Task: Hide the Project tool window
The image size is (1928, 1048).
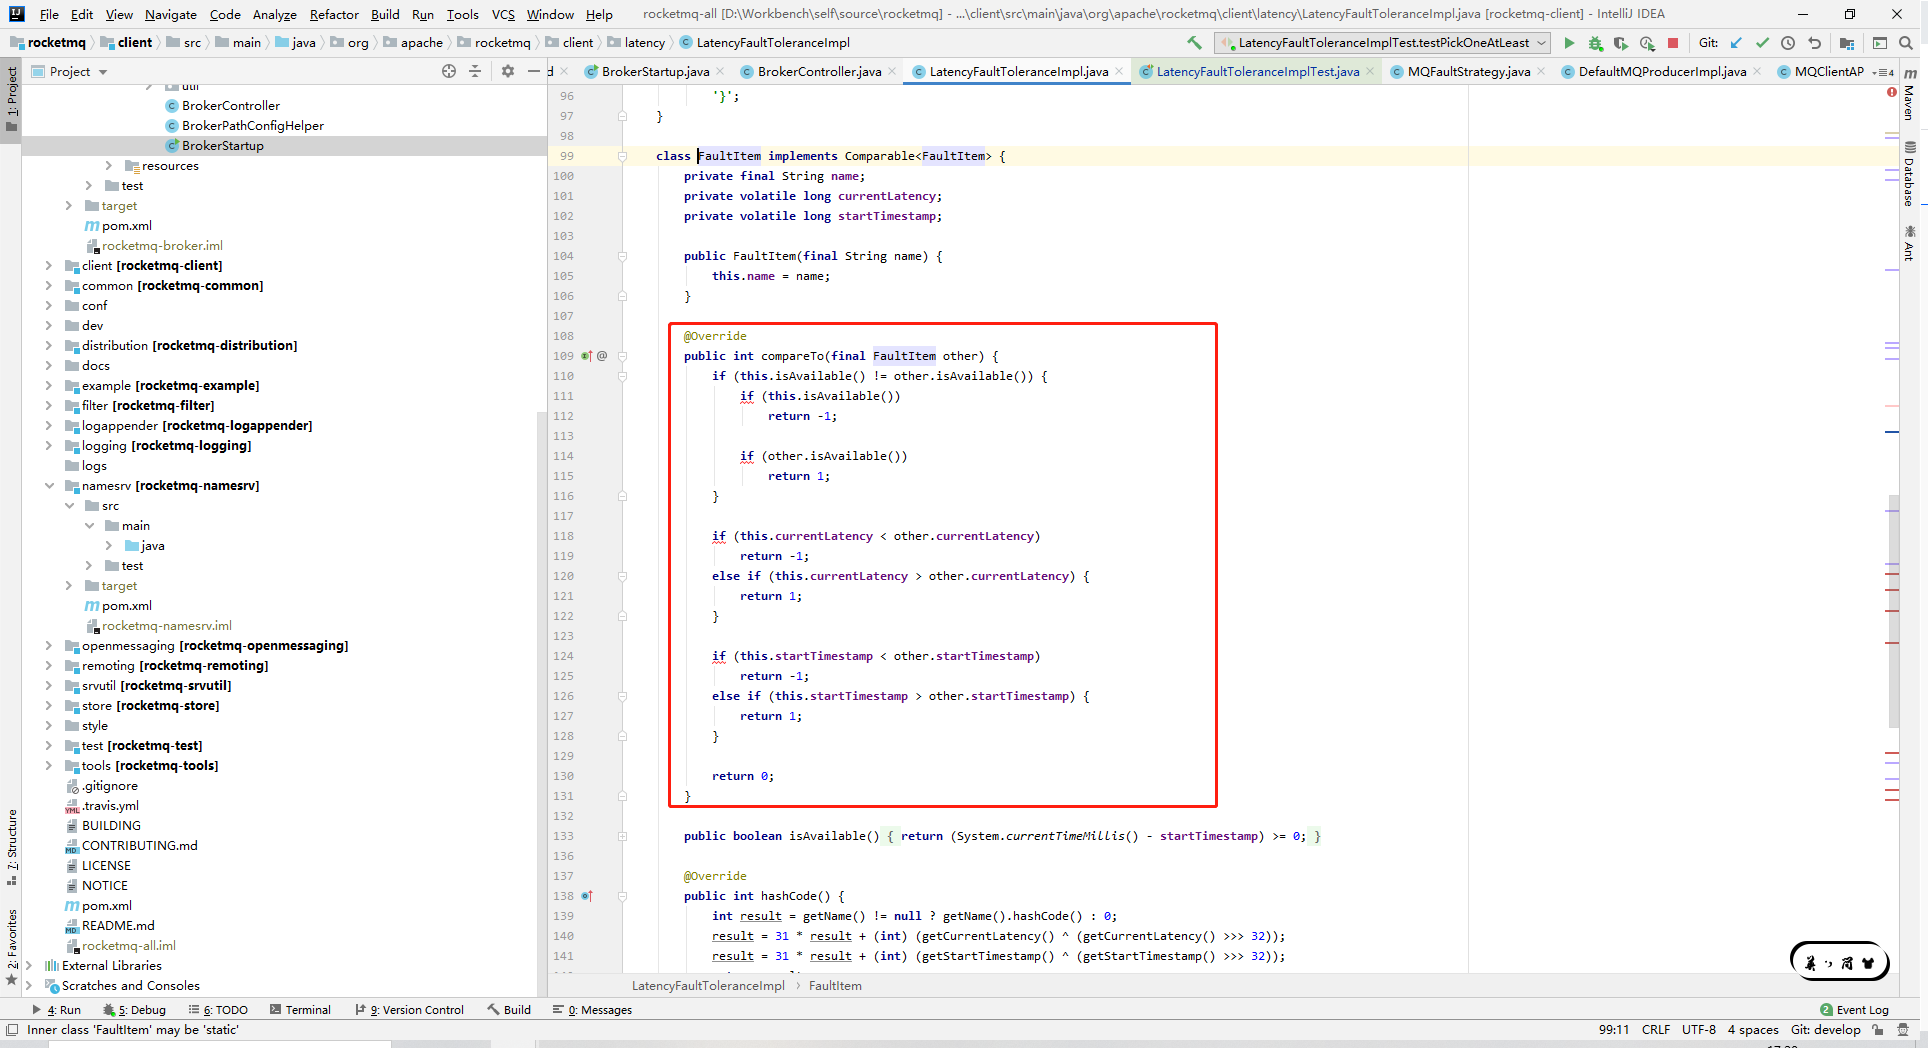Action: coord(534,71)
